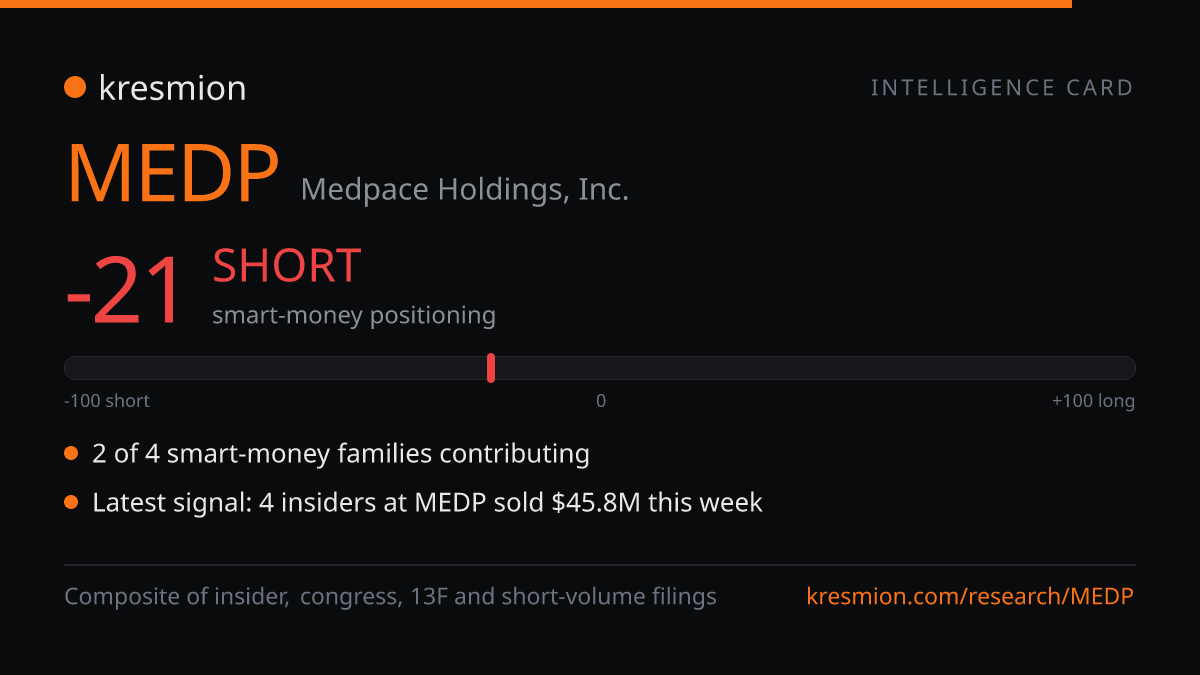Click the smart-money positioning caption
Viewport: 1200px width, 675px height.
354,316
